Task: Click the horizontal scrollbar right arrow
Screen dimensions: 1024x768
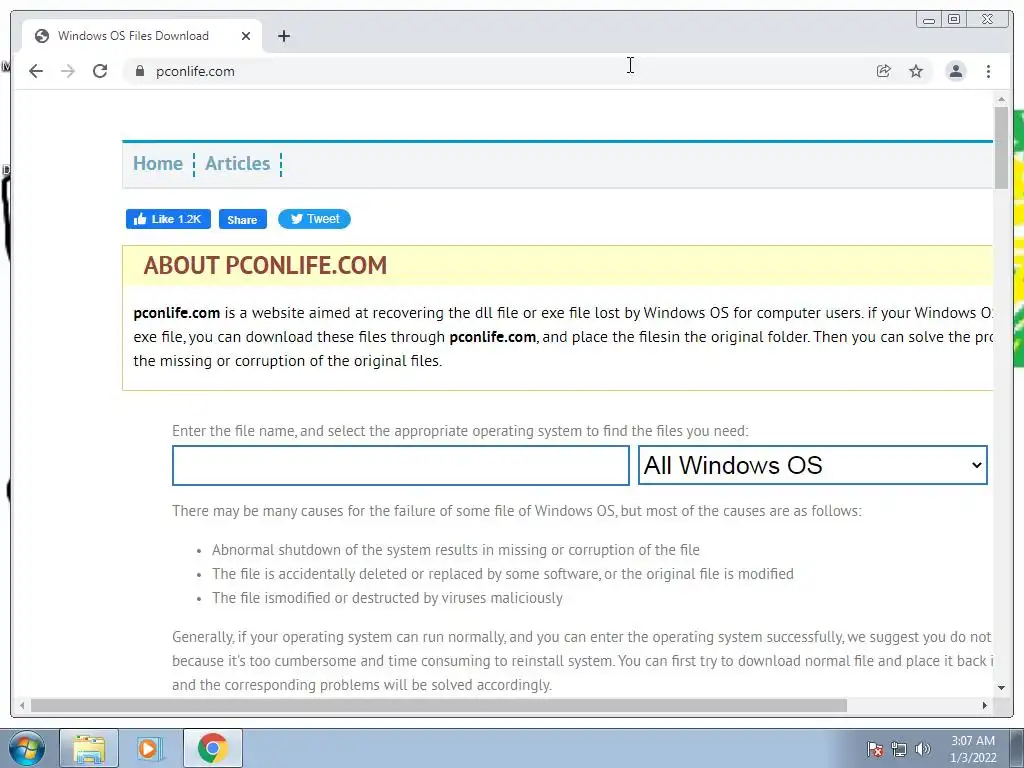Action: [985, 705]
